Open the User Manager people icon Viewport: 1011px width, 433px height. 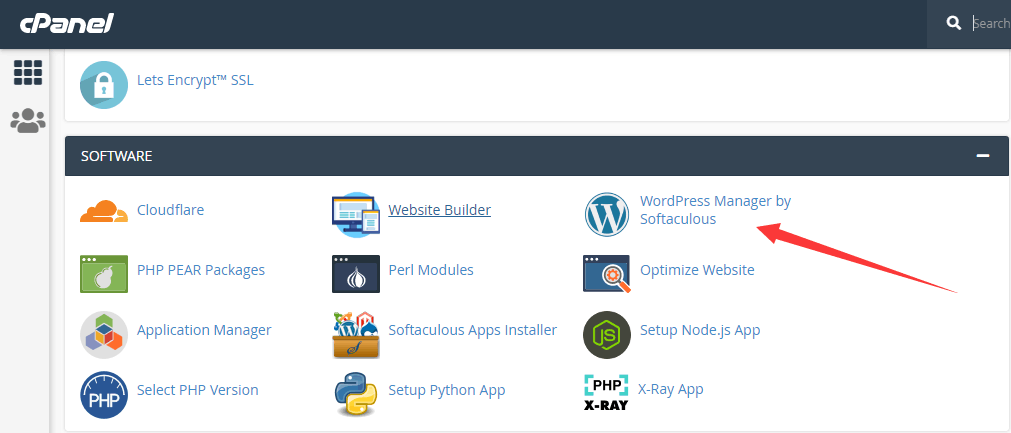coord(28,120)
